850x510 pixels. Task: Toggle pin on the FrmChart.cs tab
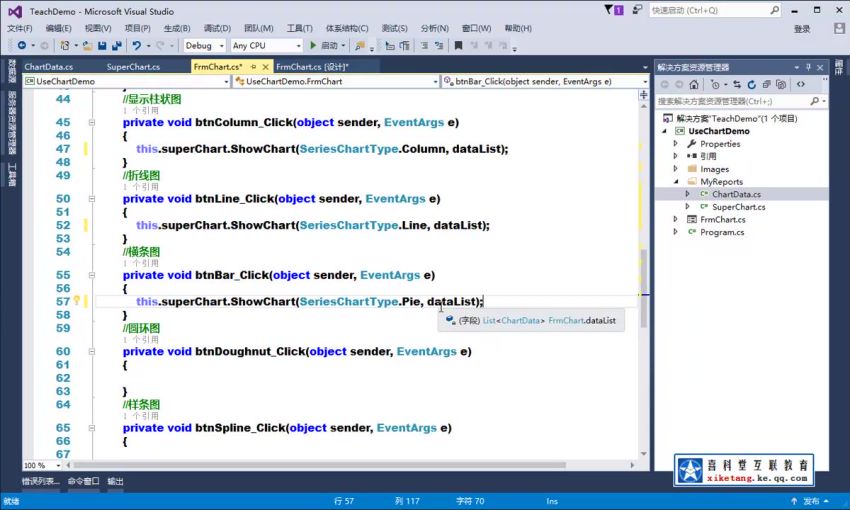pos(254,67)
